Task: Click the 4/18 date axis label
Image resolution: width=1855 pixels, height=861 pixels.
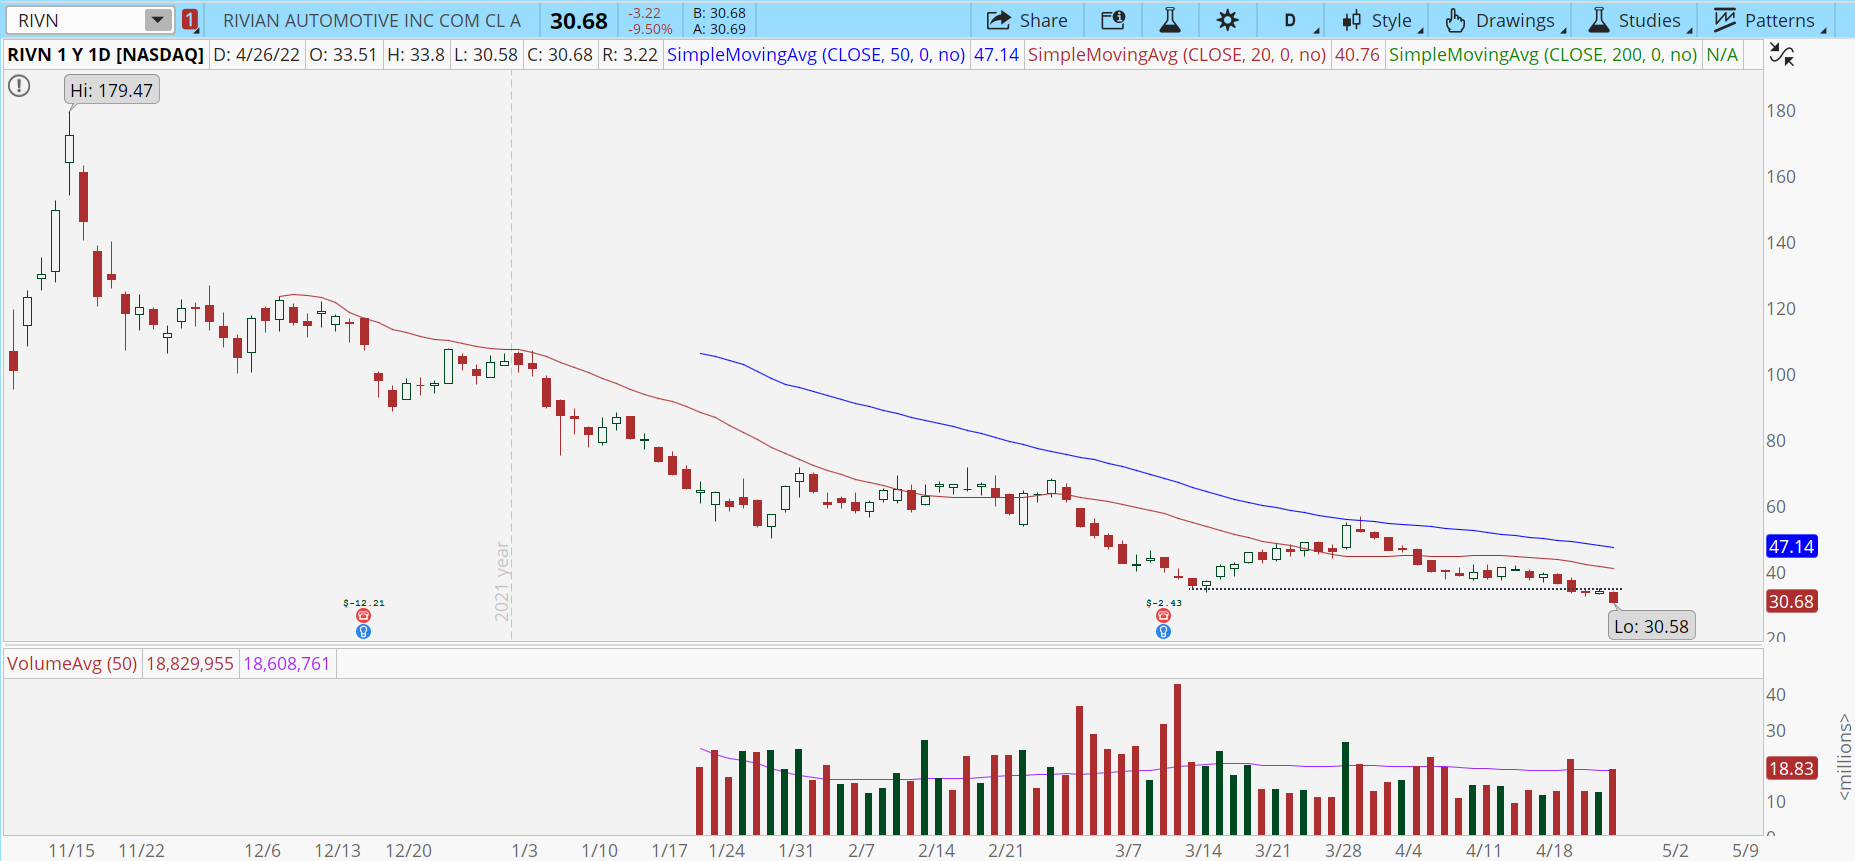Action: [1555, 850]
